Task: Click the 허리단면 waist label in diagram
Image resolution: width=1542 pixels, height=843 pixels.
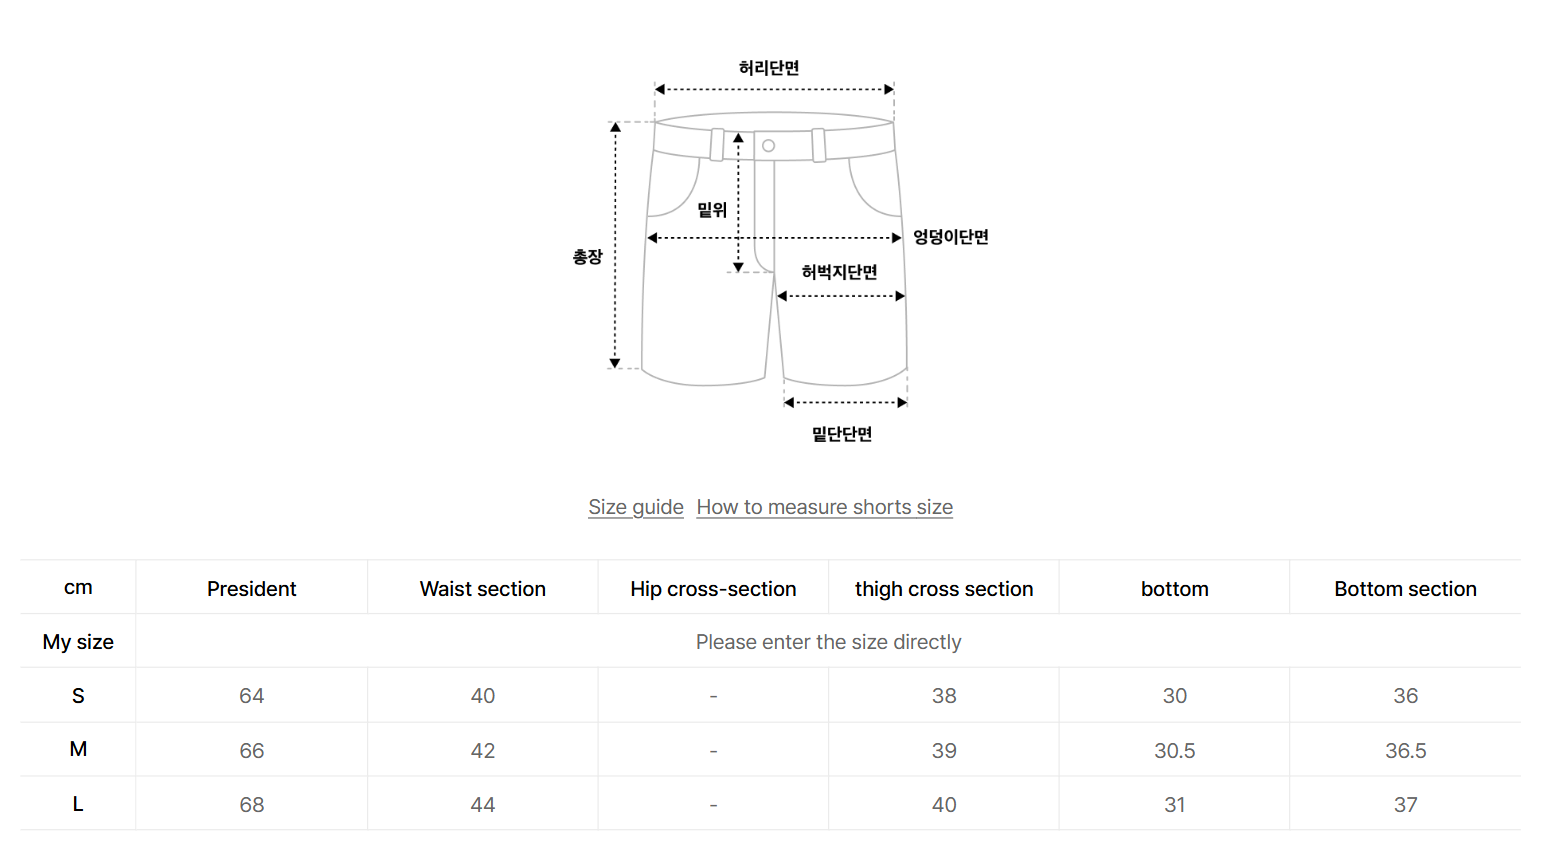Action: 769,68
